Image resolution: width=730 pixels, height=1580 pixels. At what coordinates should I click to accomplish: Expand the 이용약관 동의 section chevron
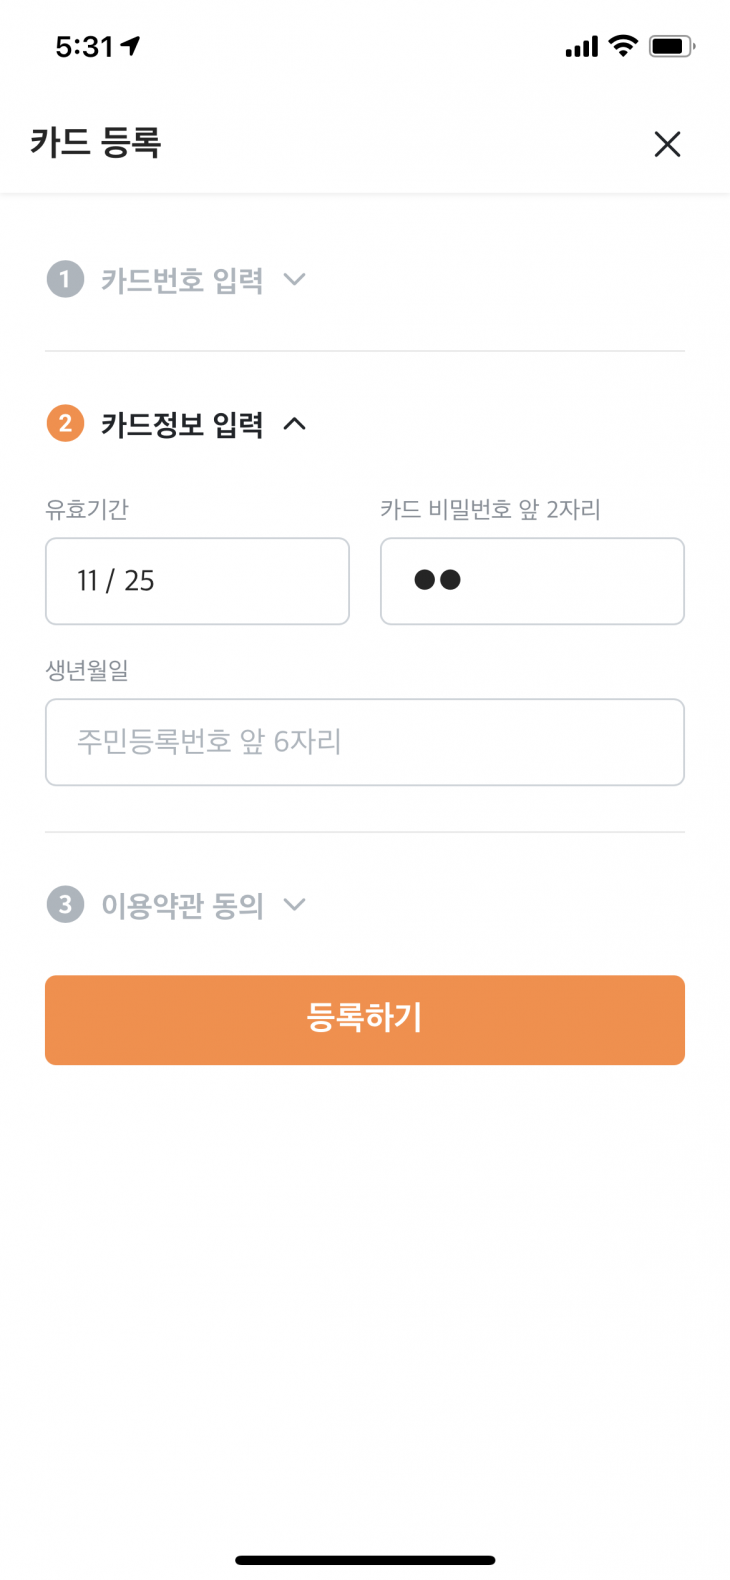coord(294,905)
